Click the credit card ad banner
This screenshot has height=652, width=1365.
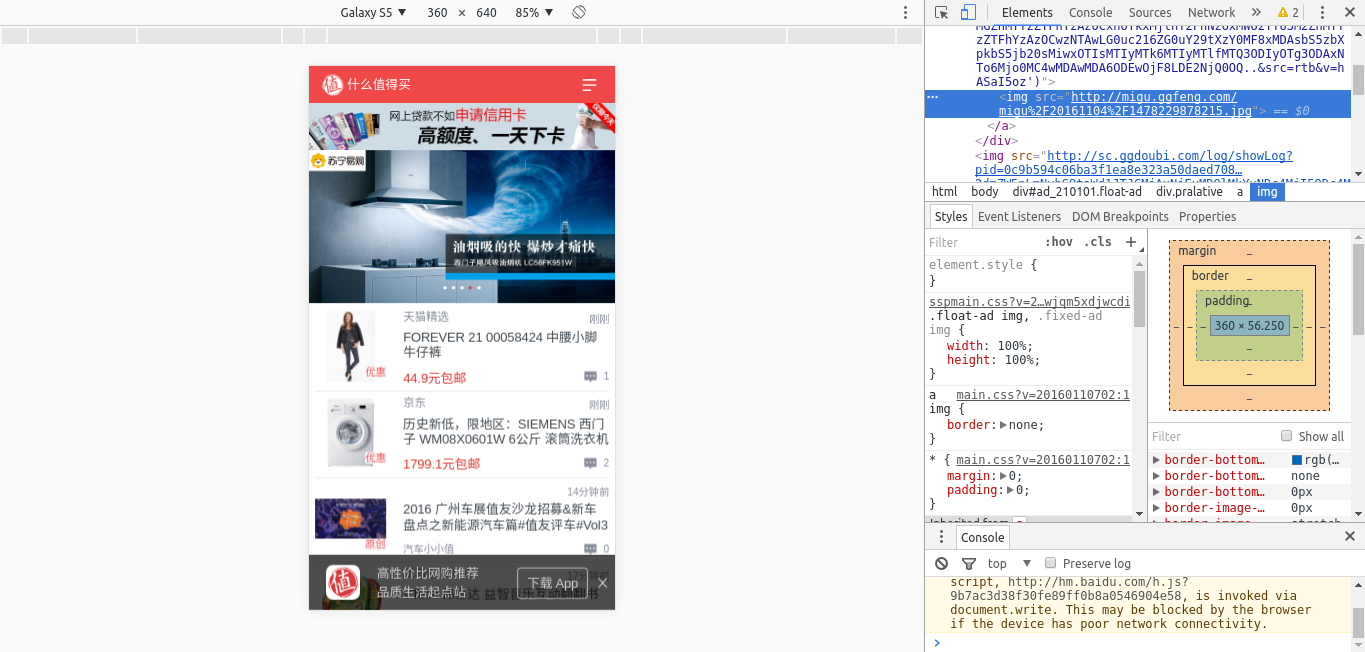462,127
